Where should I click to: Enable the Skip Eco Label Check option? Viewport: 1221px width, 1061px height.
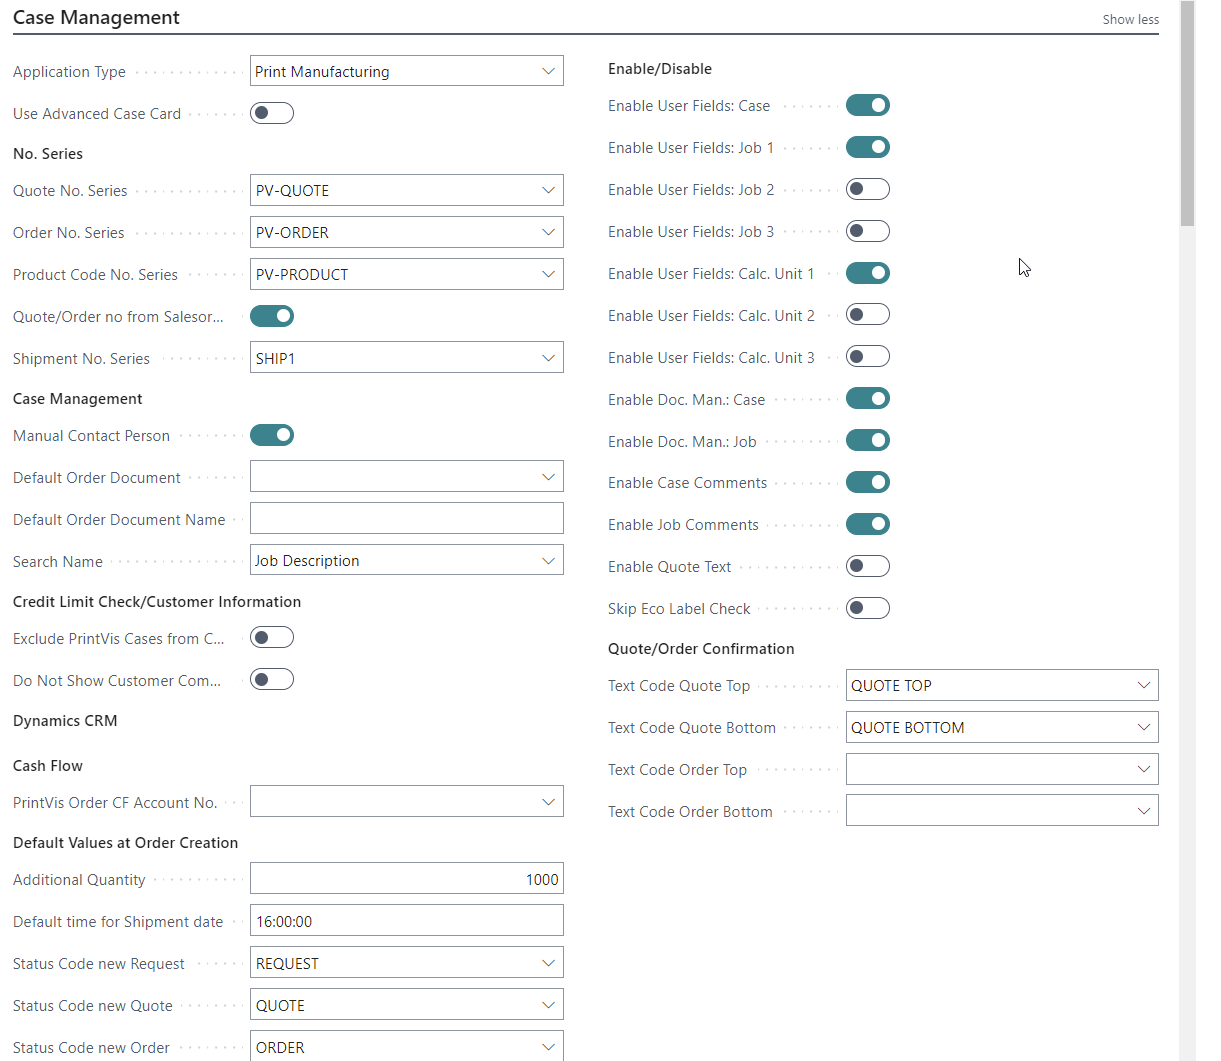pyautogui.click(x=867, y=608)
